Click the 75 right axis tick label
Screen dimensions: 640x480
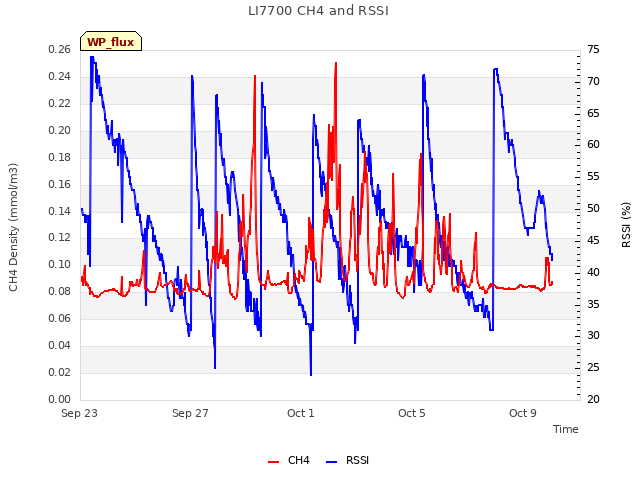point(593,49)
